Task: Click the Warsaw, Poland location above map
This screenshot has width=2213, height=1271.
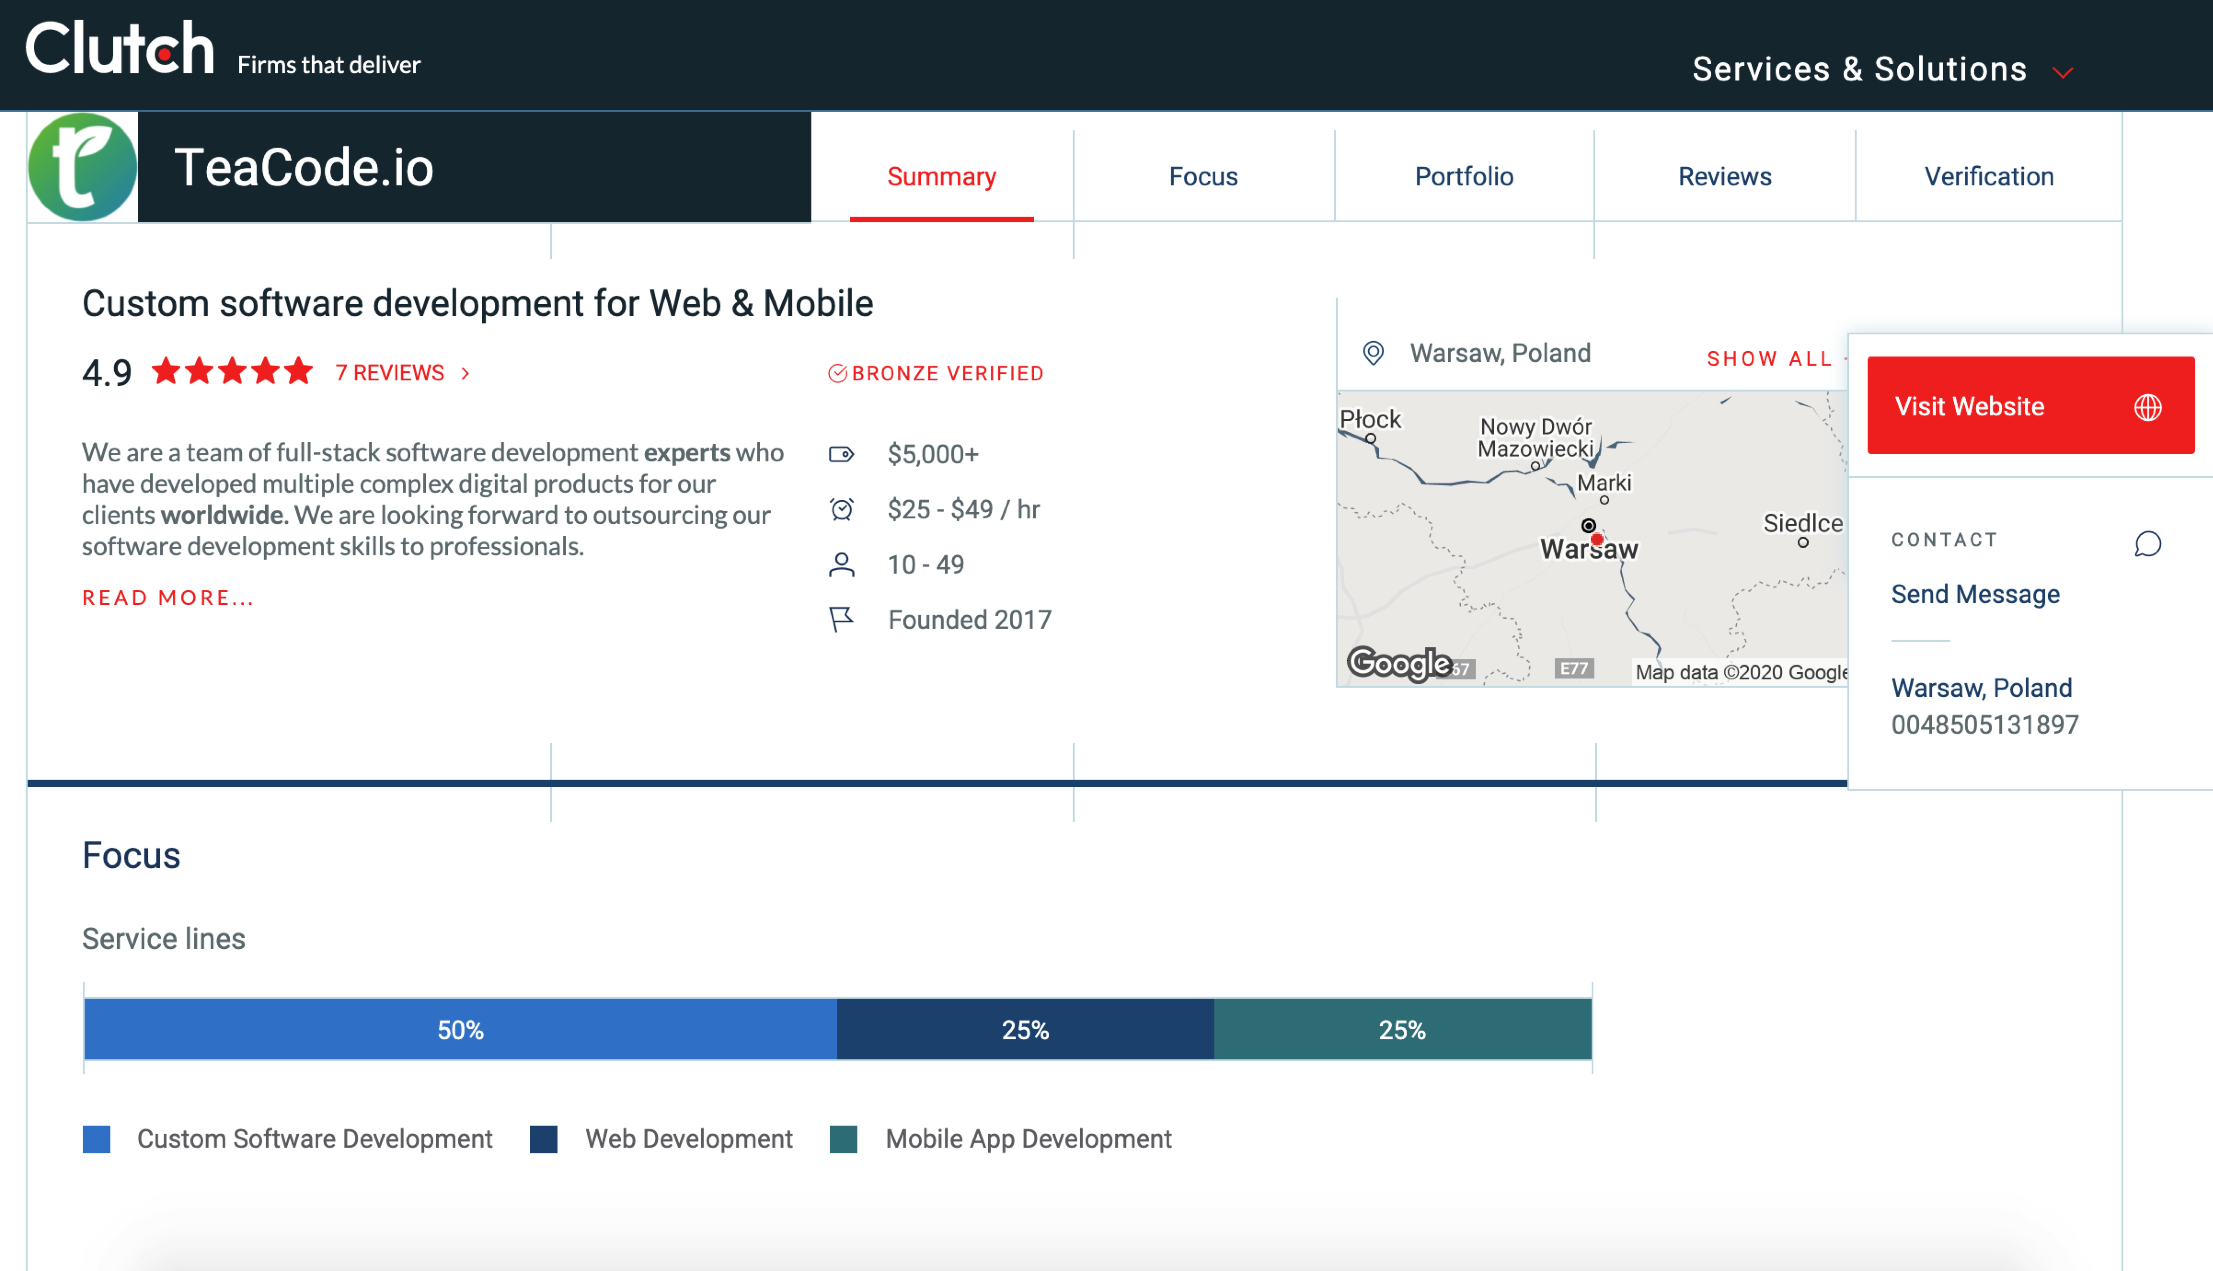Action: [x=1500, y=353]
